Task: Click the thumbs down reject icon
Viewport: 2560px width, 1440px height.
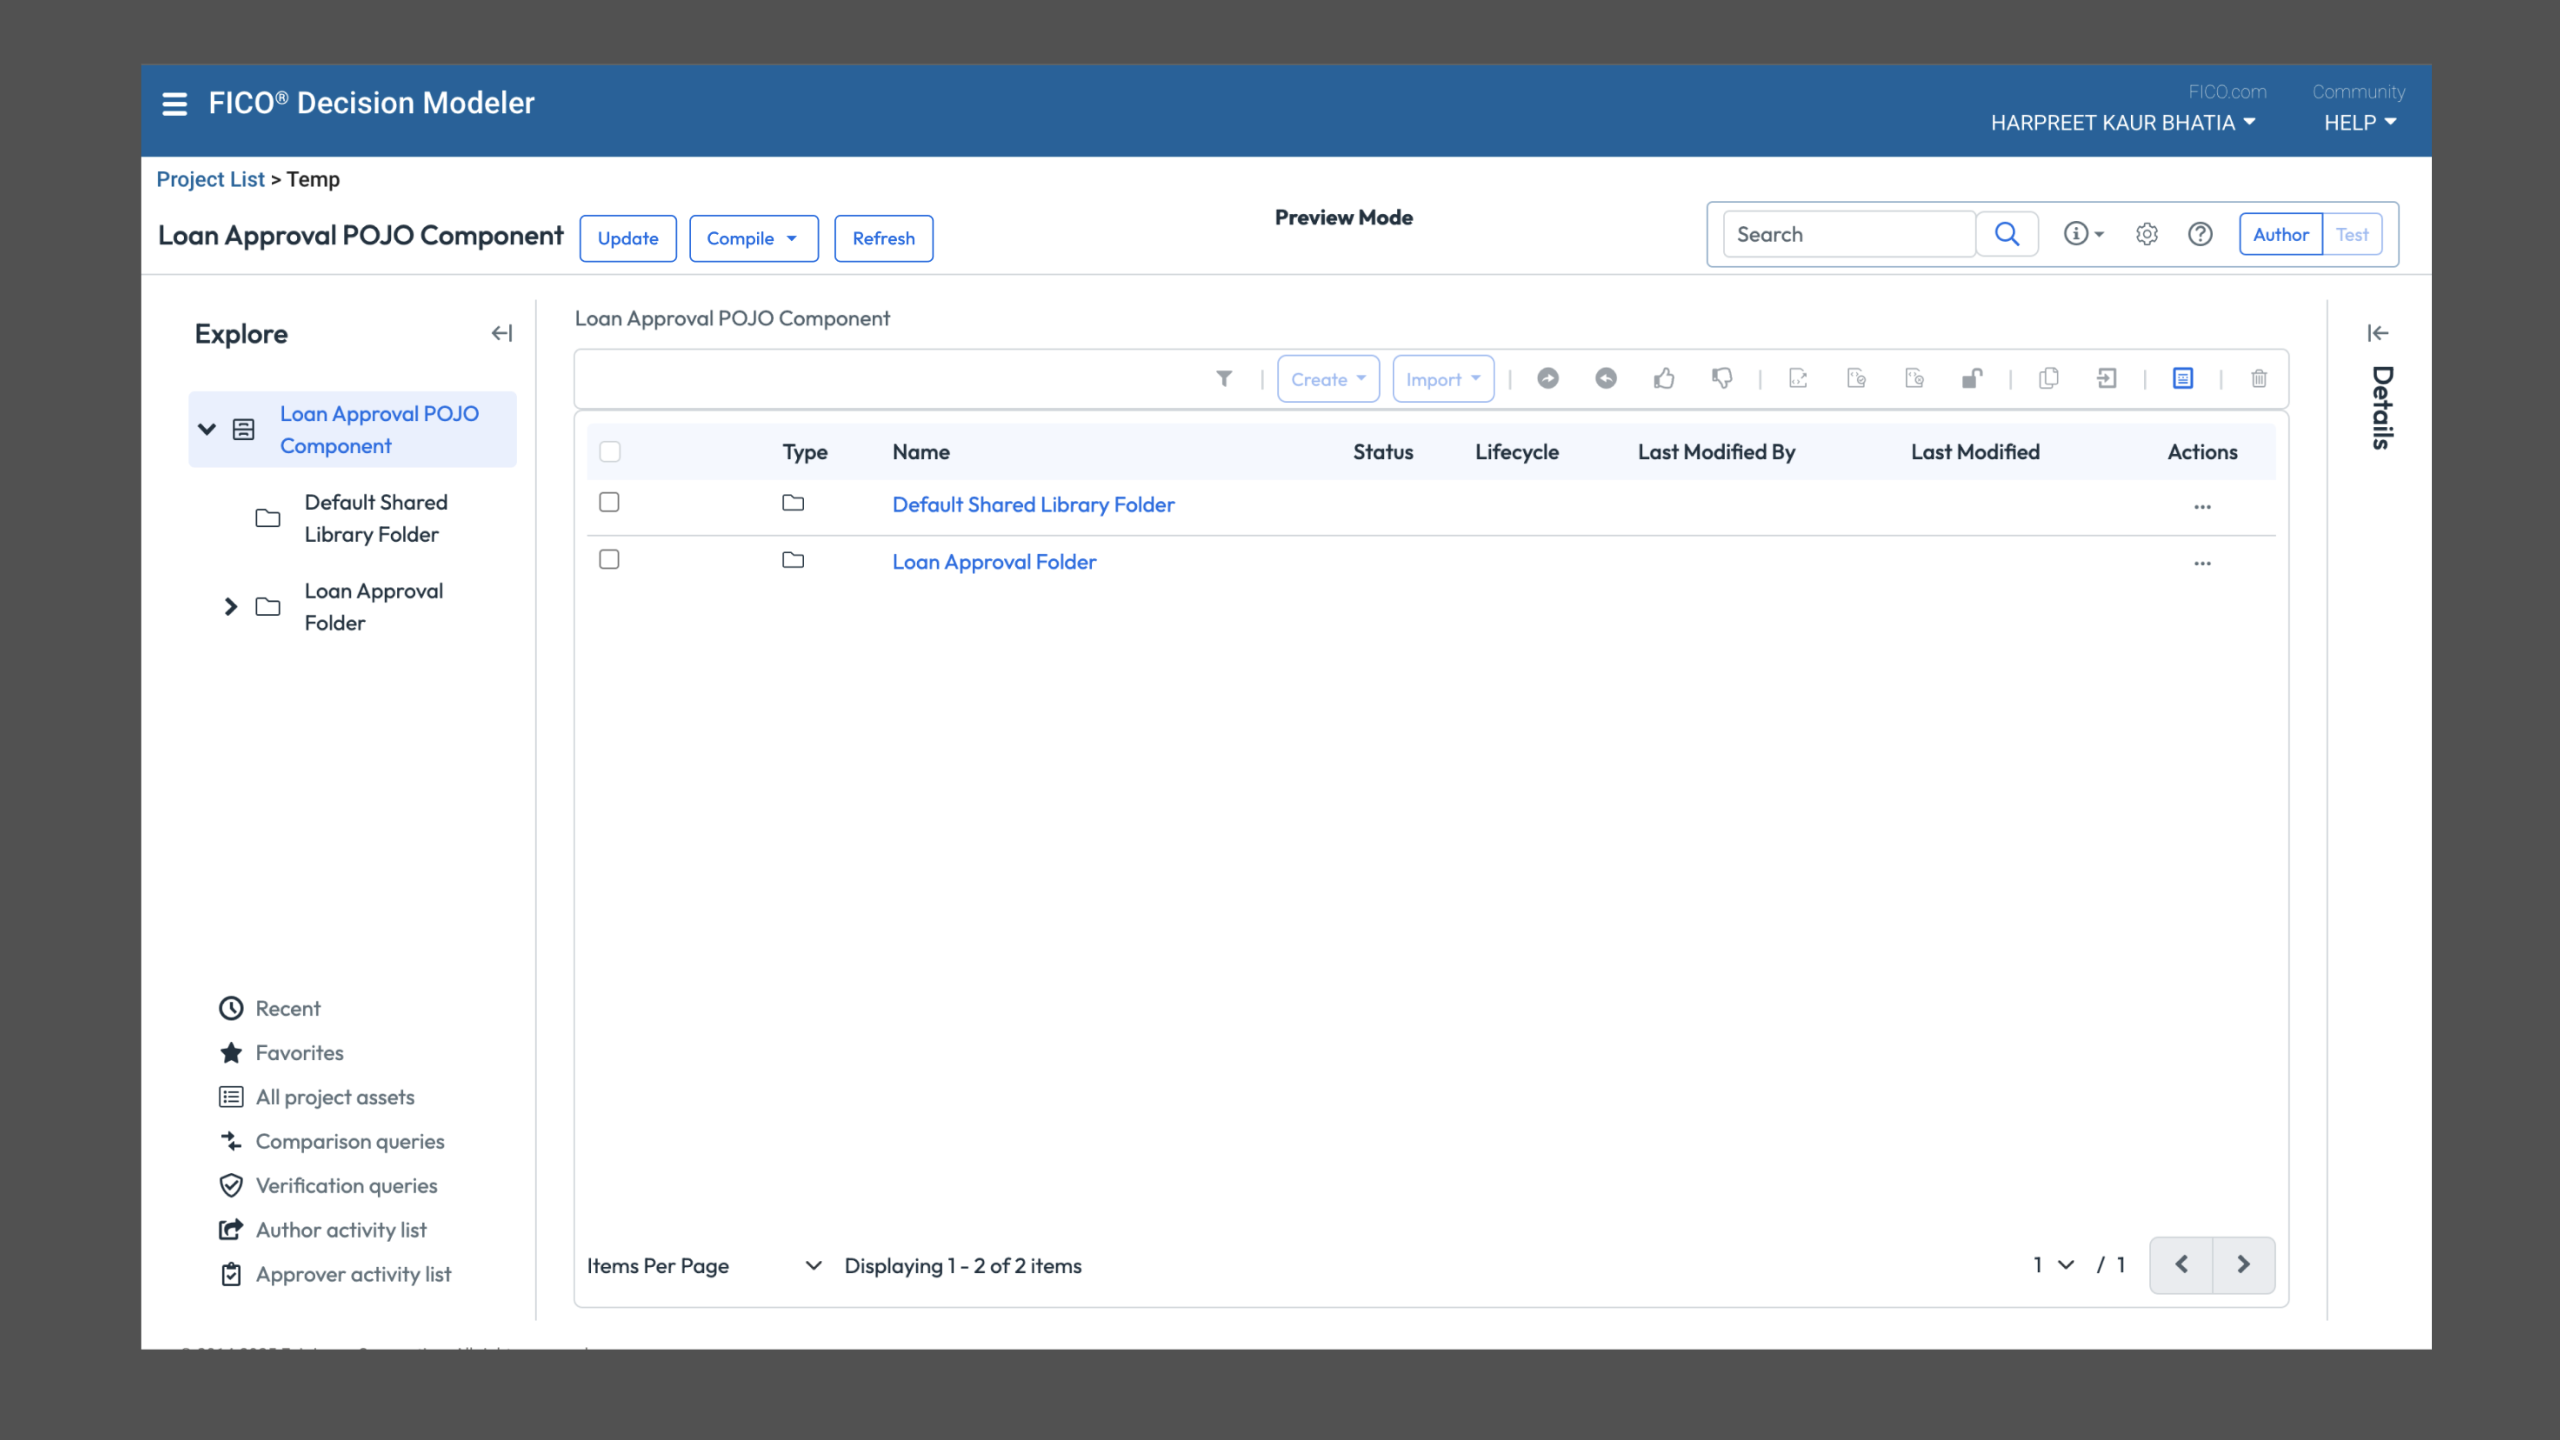Action: point(1722,378)
